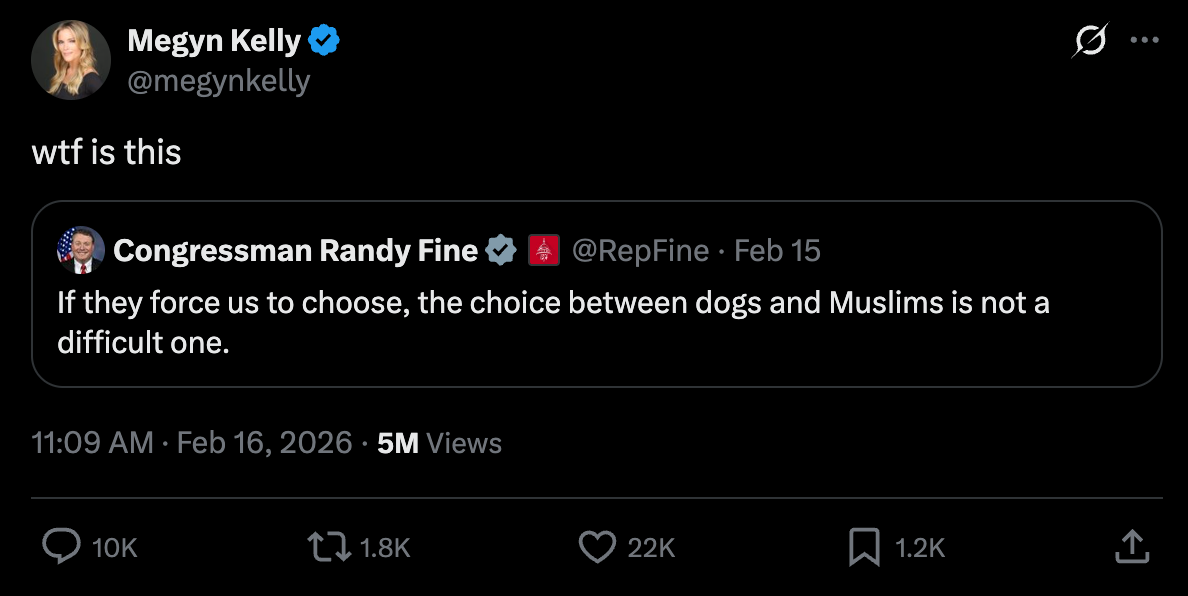Click the 1.8K repost count
Screen dimensions: 1188x596
point(383,547)
